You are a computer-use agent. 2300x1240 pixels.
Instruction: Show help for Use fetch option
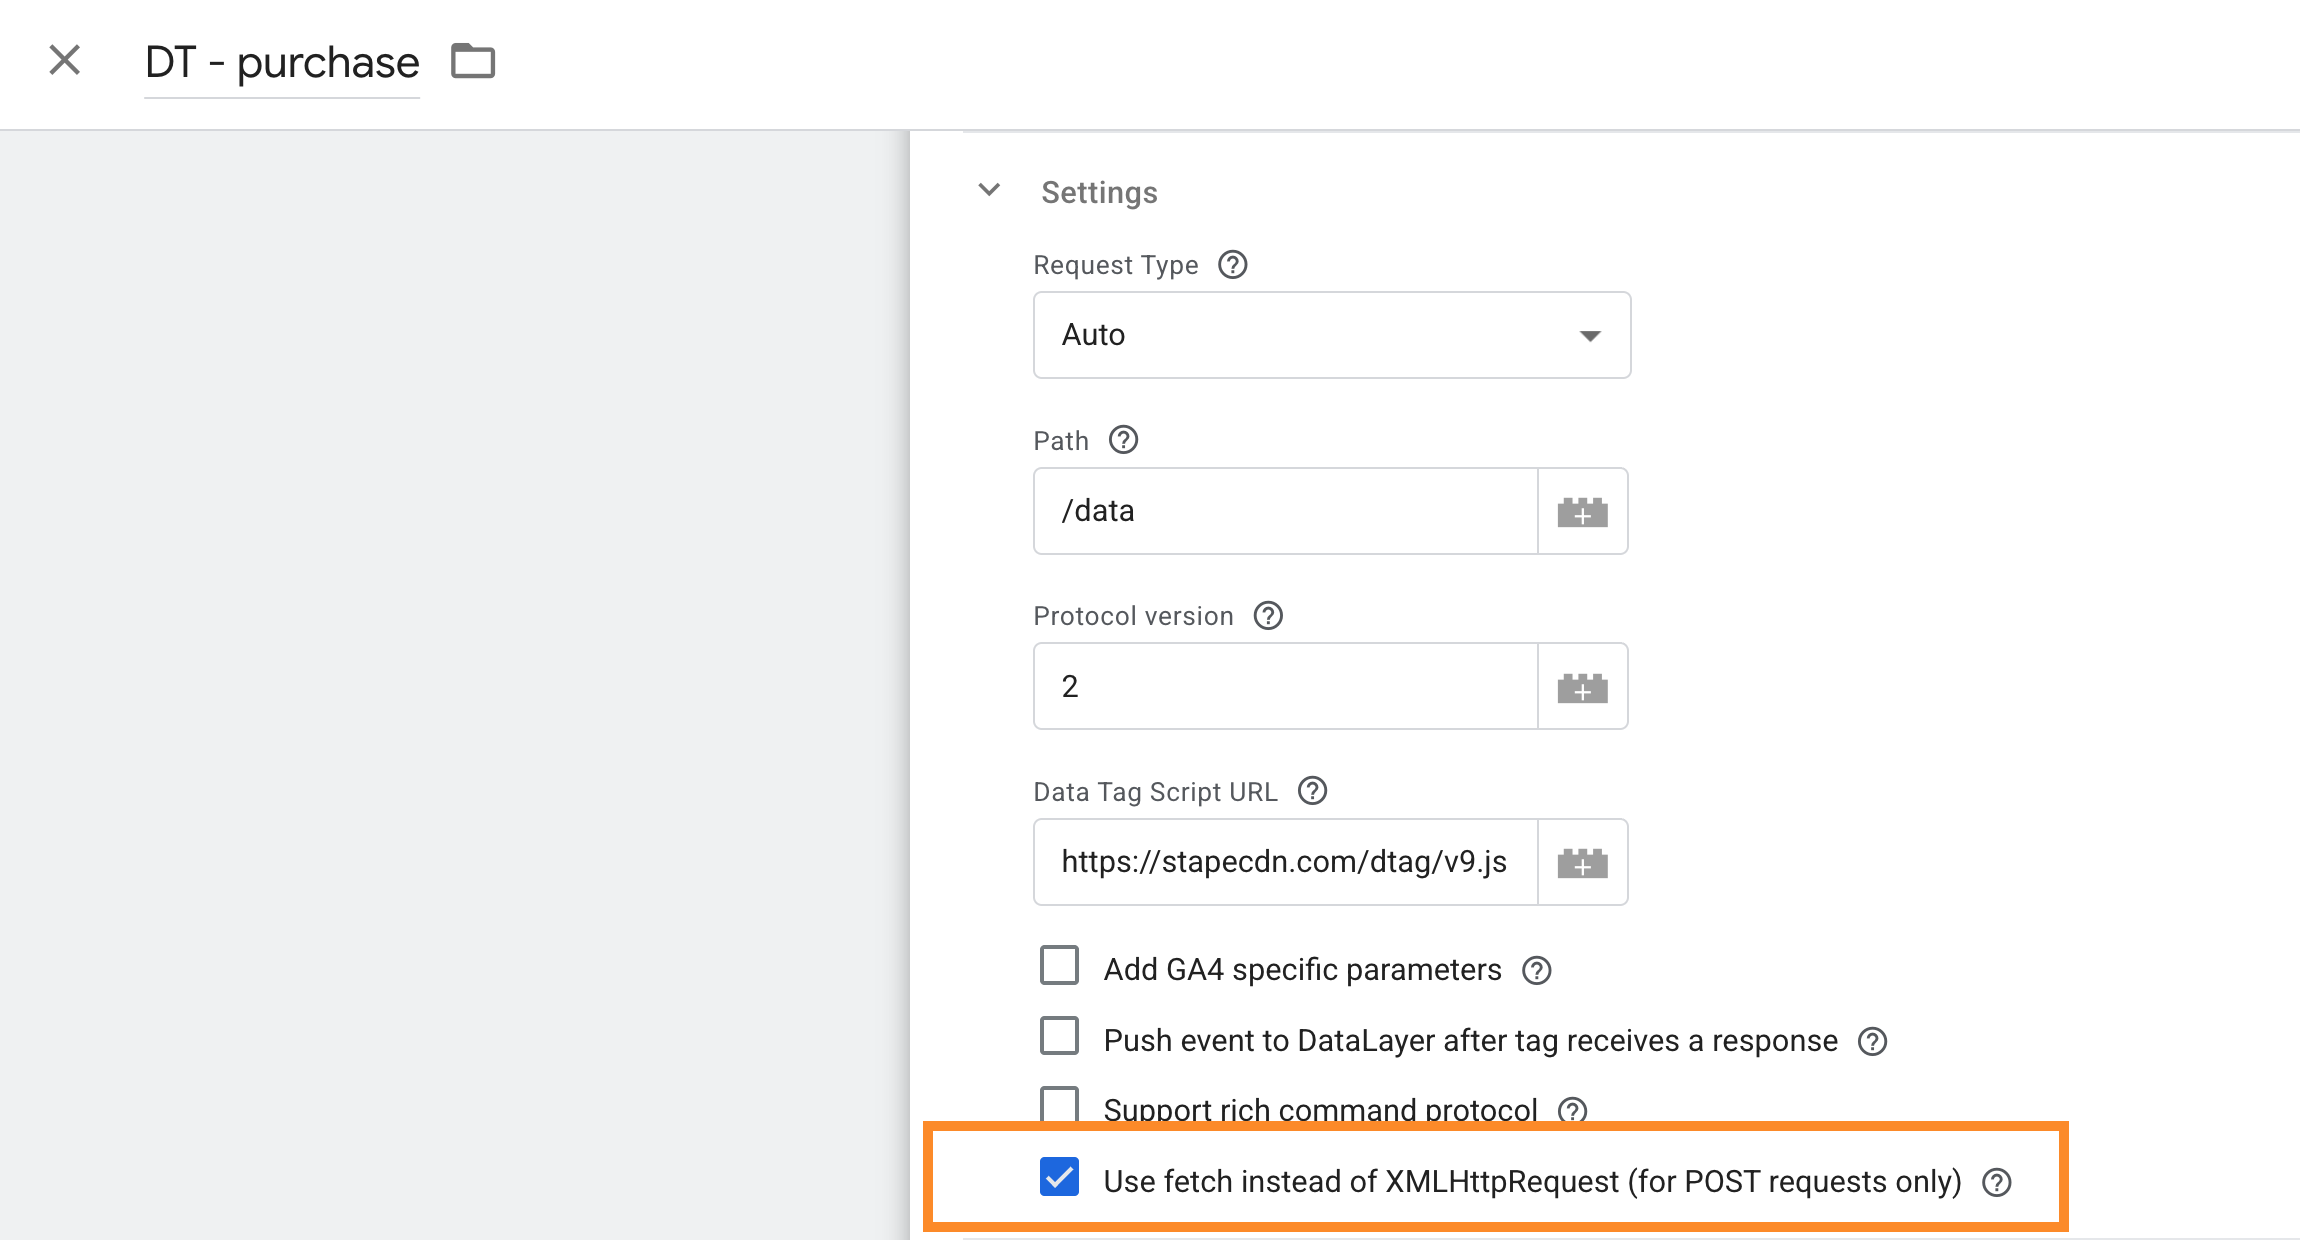pyautogui.click(x=1996, y=1182)
